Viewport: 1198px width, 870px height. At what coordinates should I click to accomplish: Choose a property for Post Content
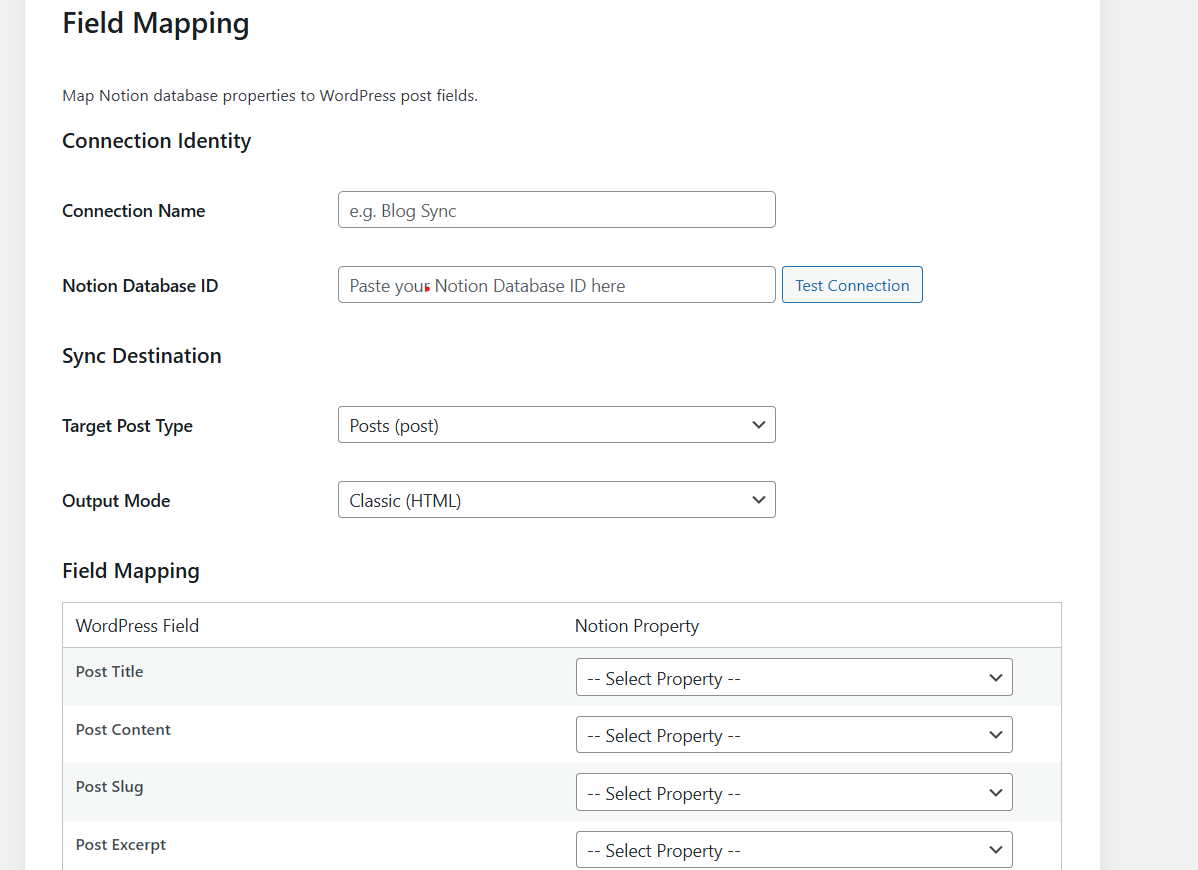[x=794, y=735]
